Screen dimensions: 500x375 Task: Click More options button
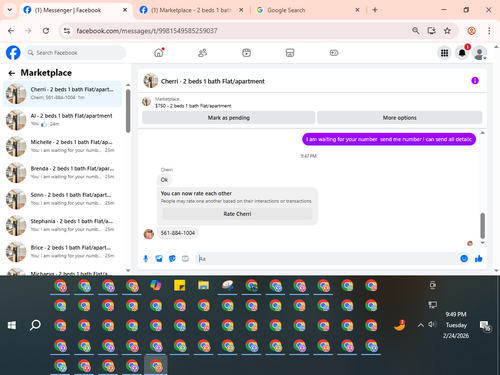399,118
